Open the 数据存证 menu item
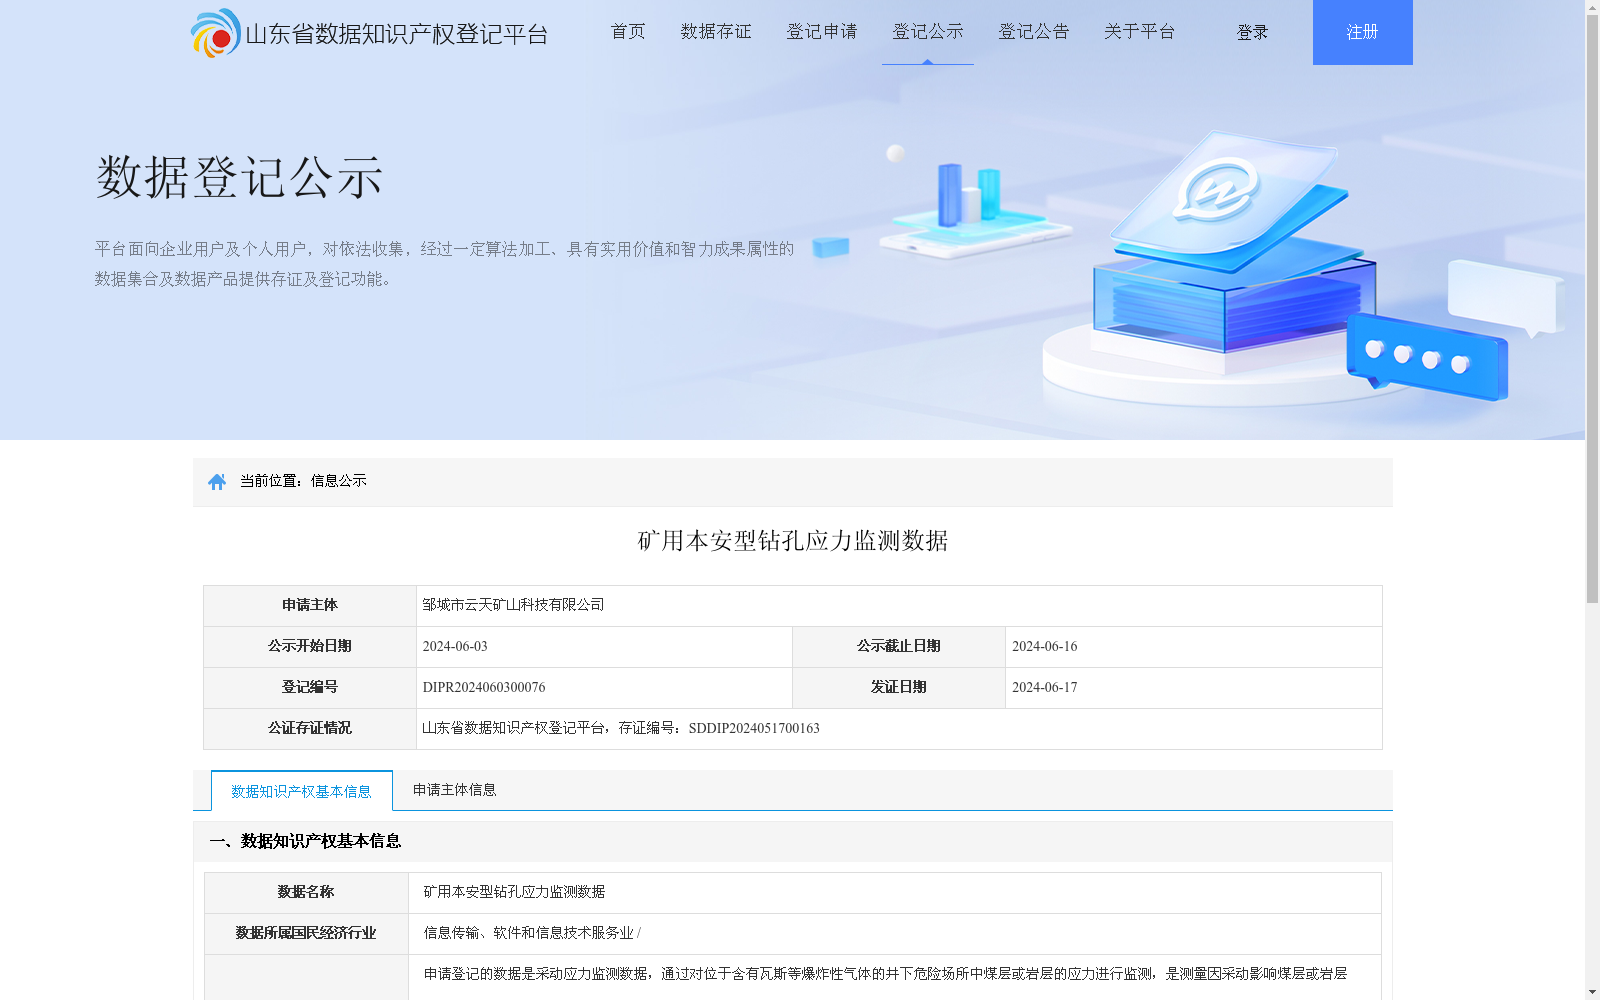The width and height of the screenshot is (1600, 1000). (716, 31)
